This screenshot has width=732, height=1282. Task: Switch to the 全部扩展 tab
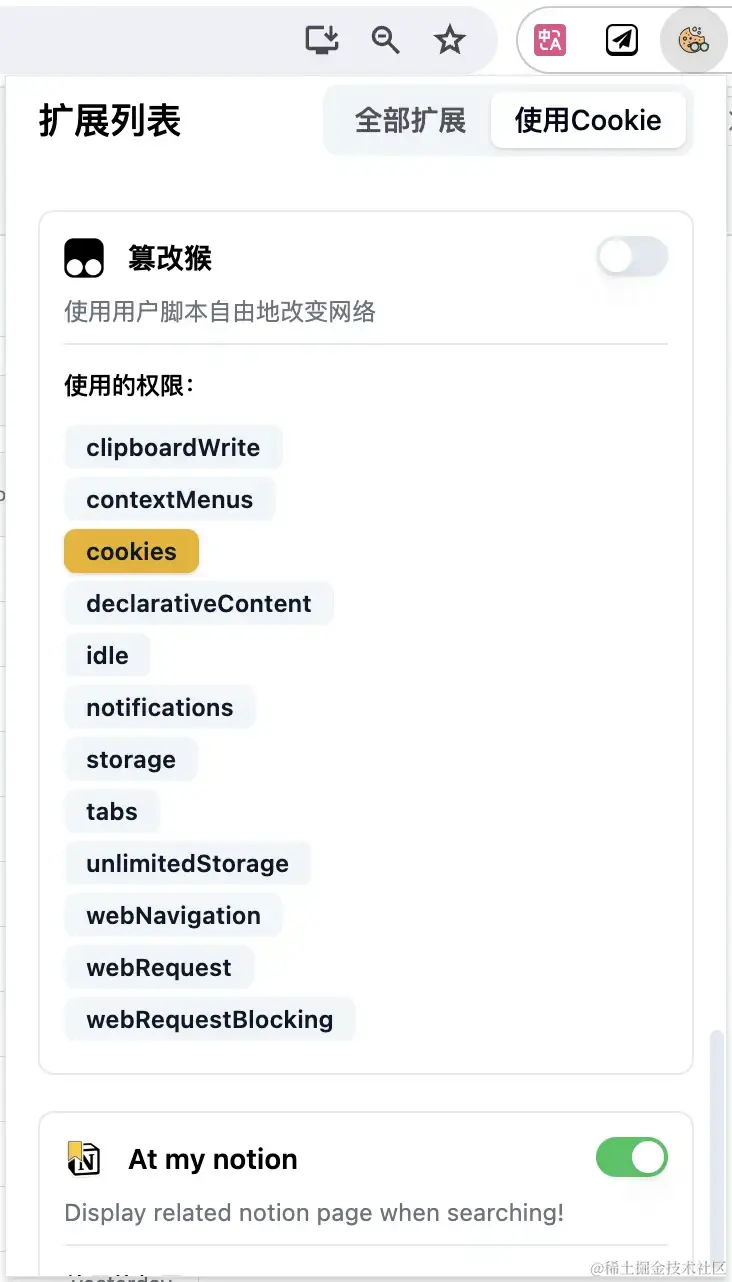coord(410,120)
